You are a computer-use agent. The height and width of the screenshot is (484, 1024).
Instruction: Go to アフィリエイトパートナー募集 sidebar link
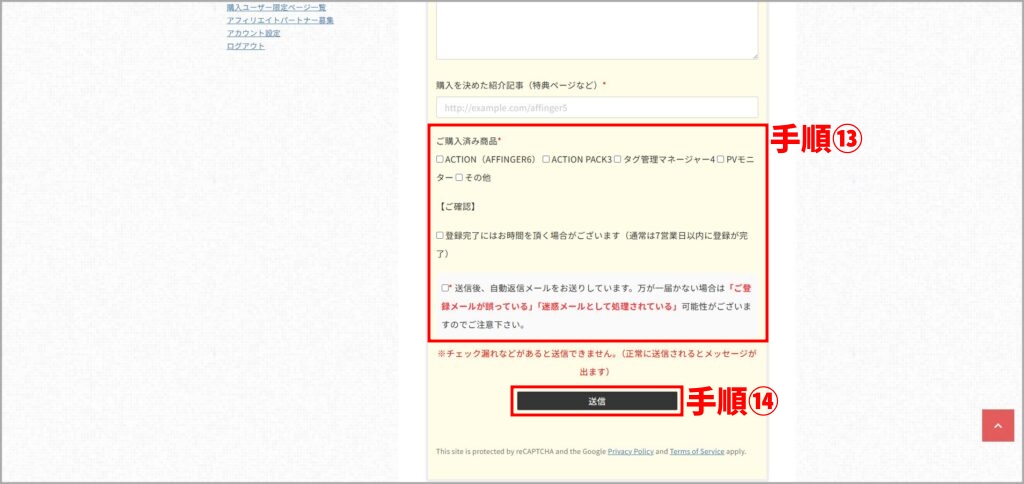coord(280,20)
